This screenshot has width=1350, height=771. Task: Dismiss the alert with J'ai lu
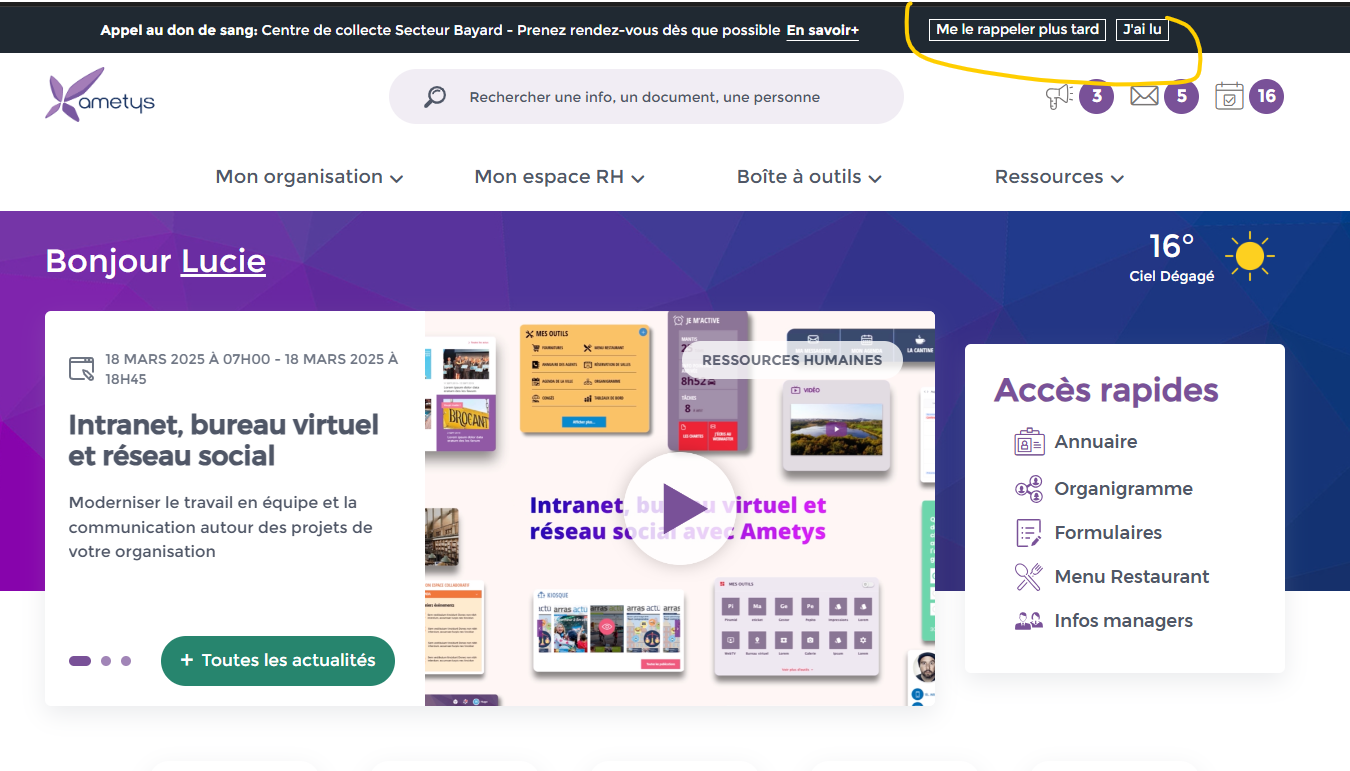coord(1142,30)
